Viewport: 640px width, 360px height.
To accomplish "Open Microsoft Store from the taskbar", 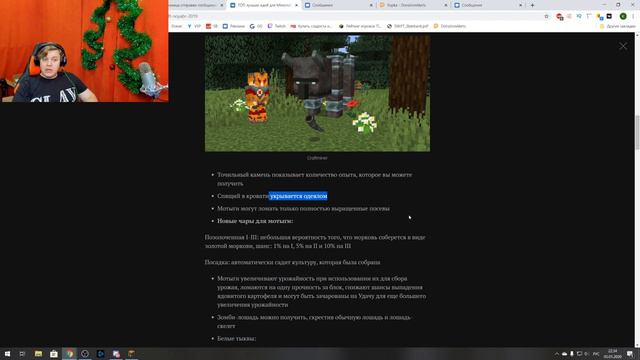I will click(x=54, y=354).
